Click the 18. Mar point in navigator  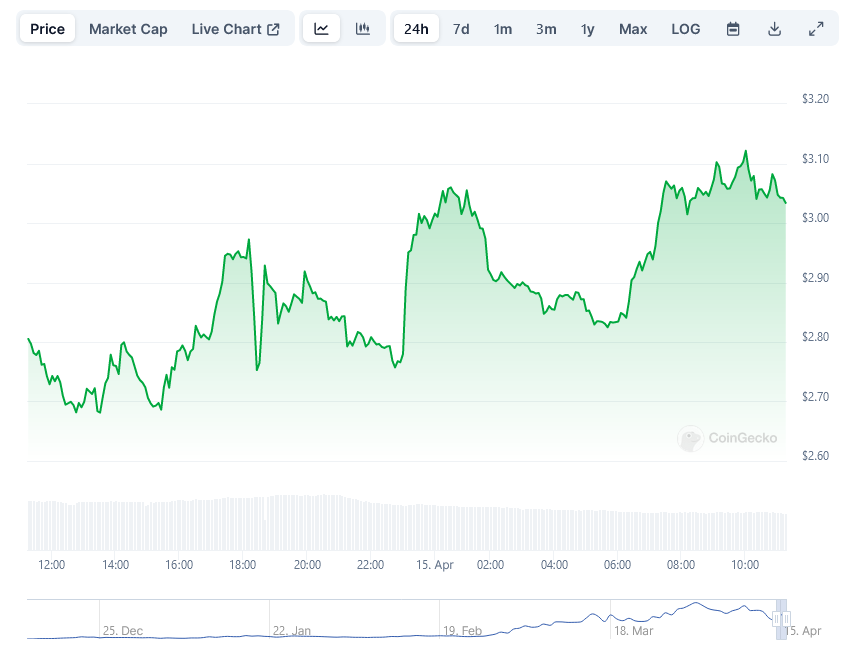(x=633, y=631)
